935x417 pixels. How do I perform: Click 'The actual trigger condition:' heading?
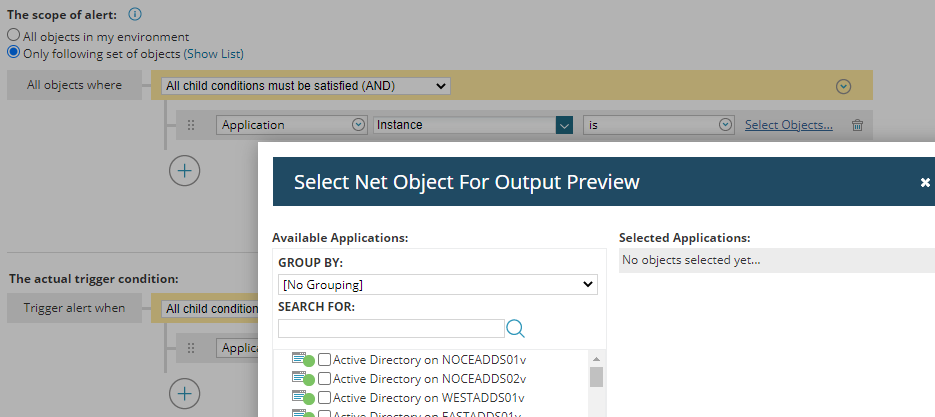(x=94, y=279)
